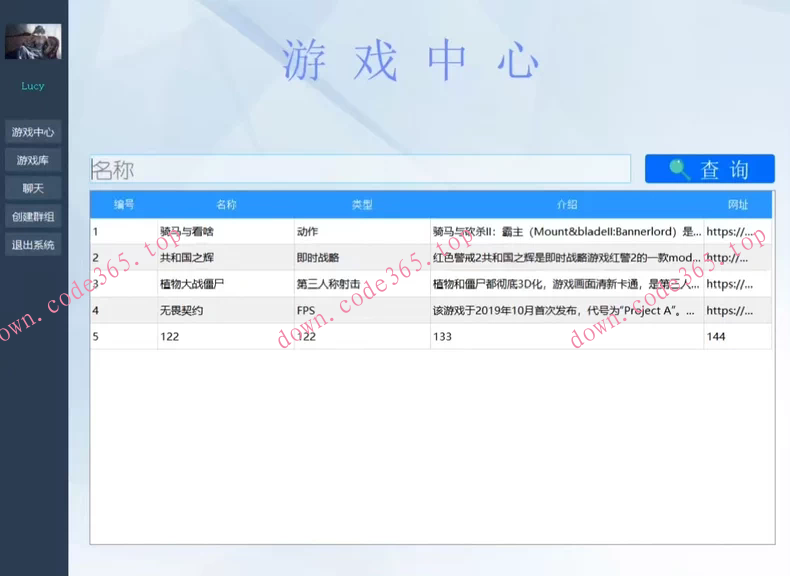Viewport: 790px width, 576px height.
Task: Select the type cell 即时战略
Action: click(x=362, y=258)
